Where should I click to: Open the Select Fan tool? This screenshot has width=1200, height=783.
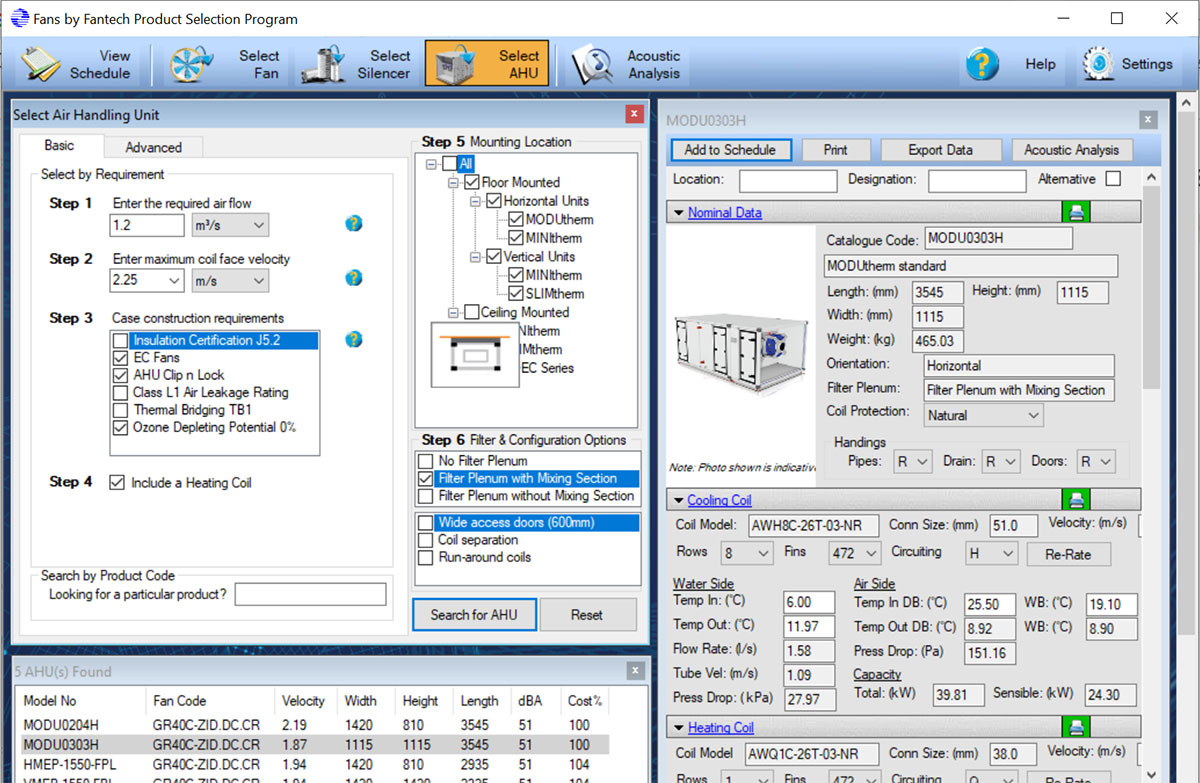pos(225,64)
